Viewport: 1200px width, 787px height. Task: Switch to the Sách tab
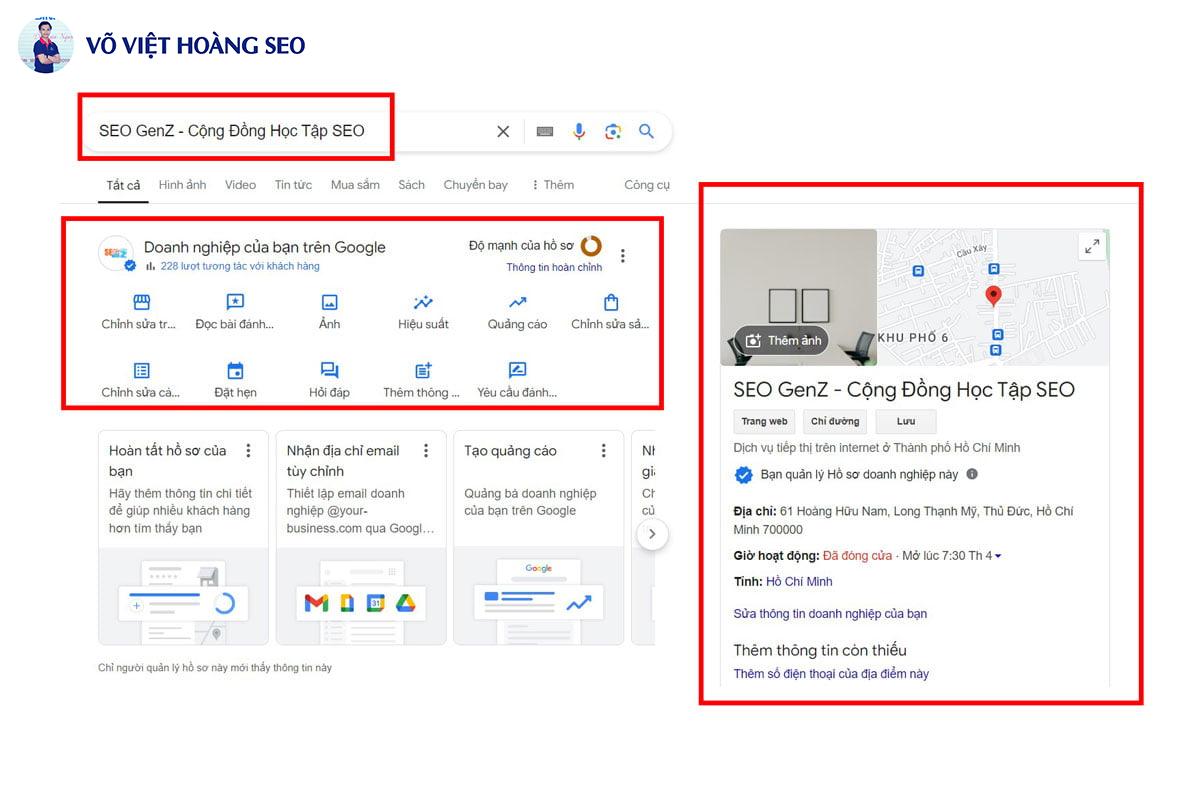[411, 185]
